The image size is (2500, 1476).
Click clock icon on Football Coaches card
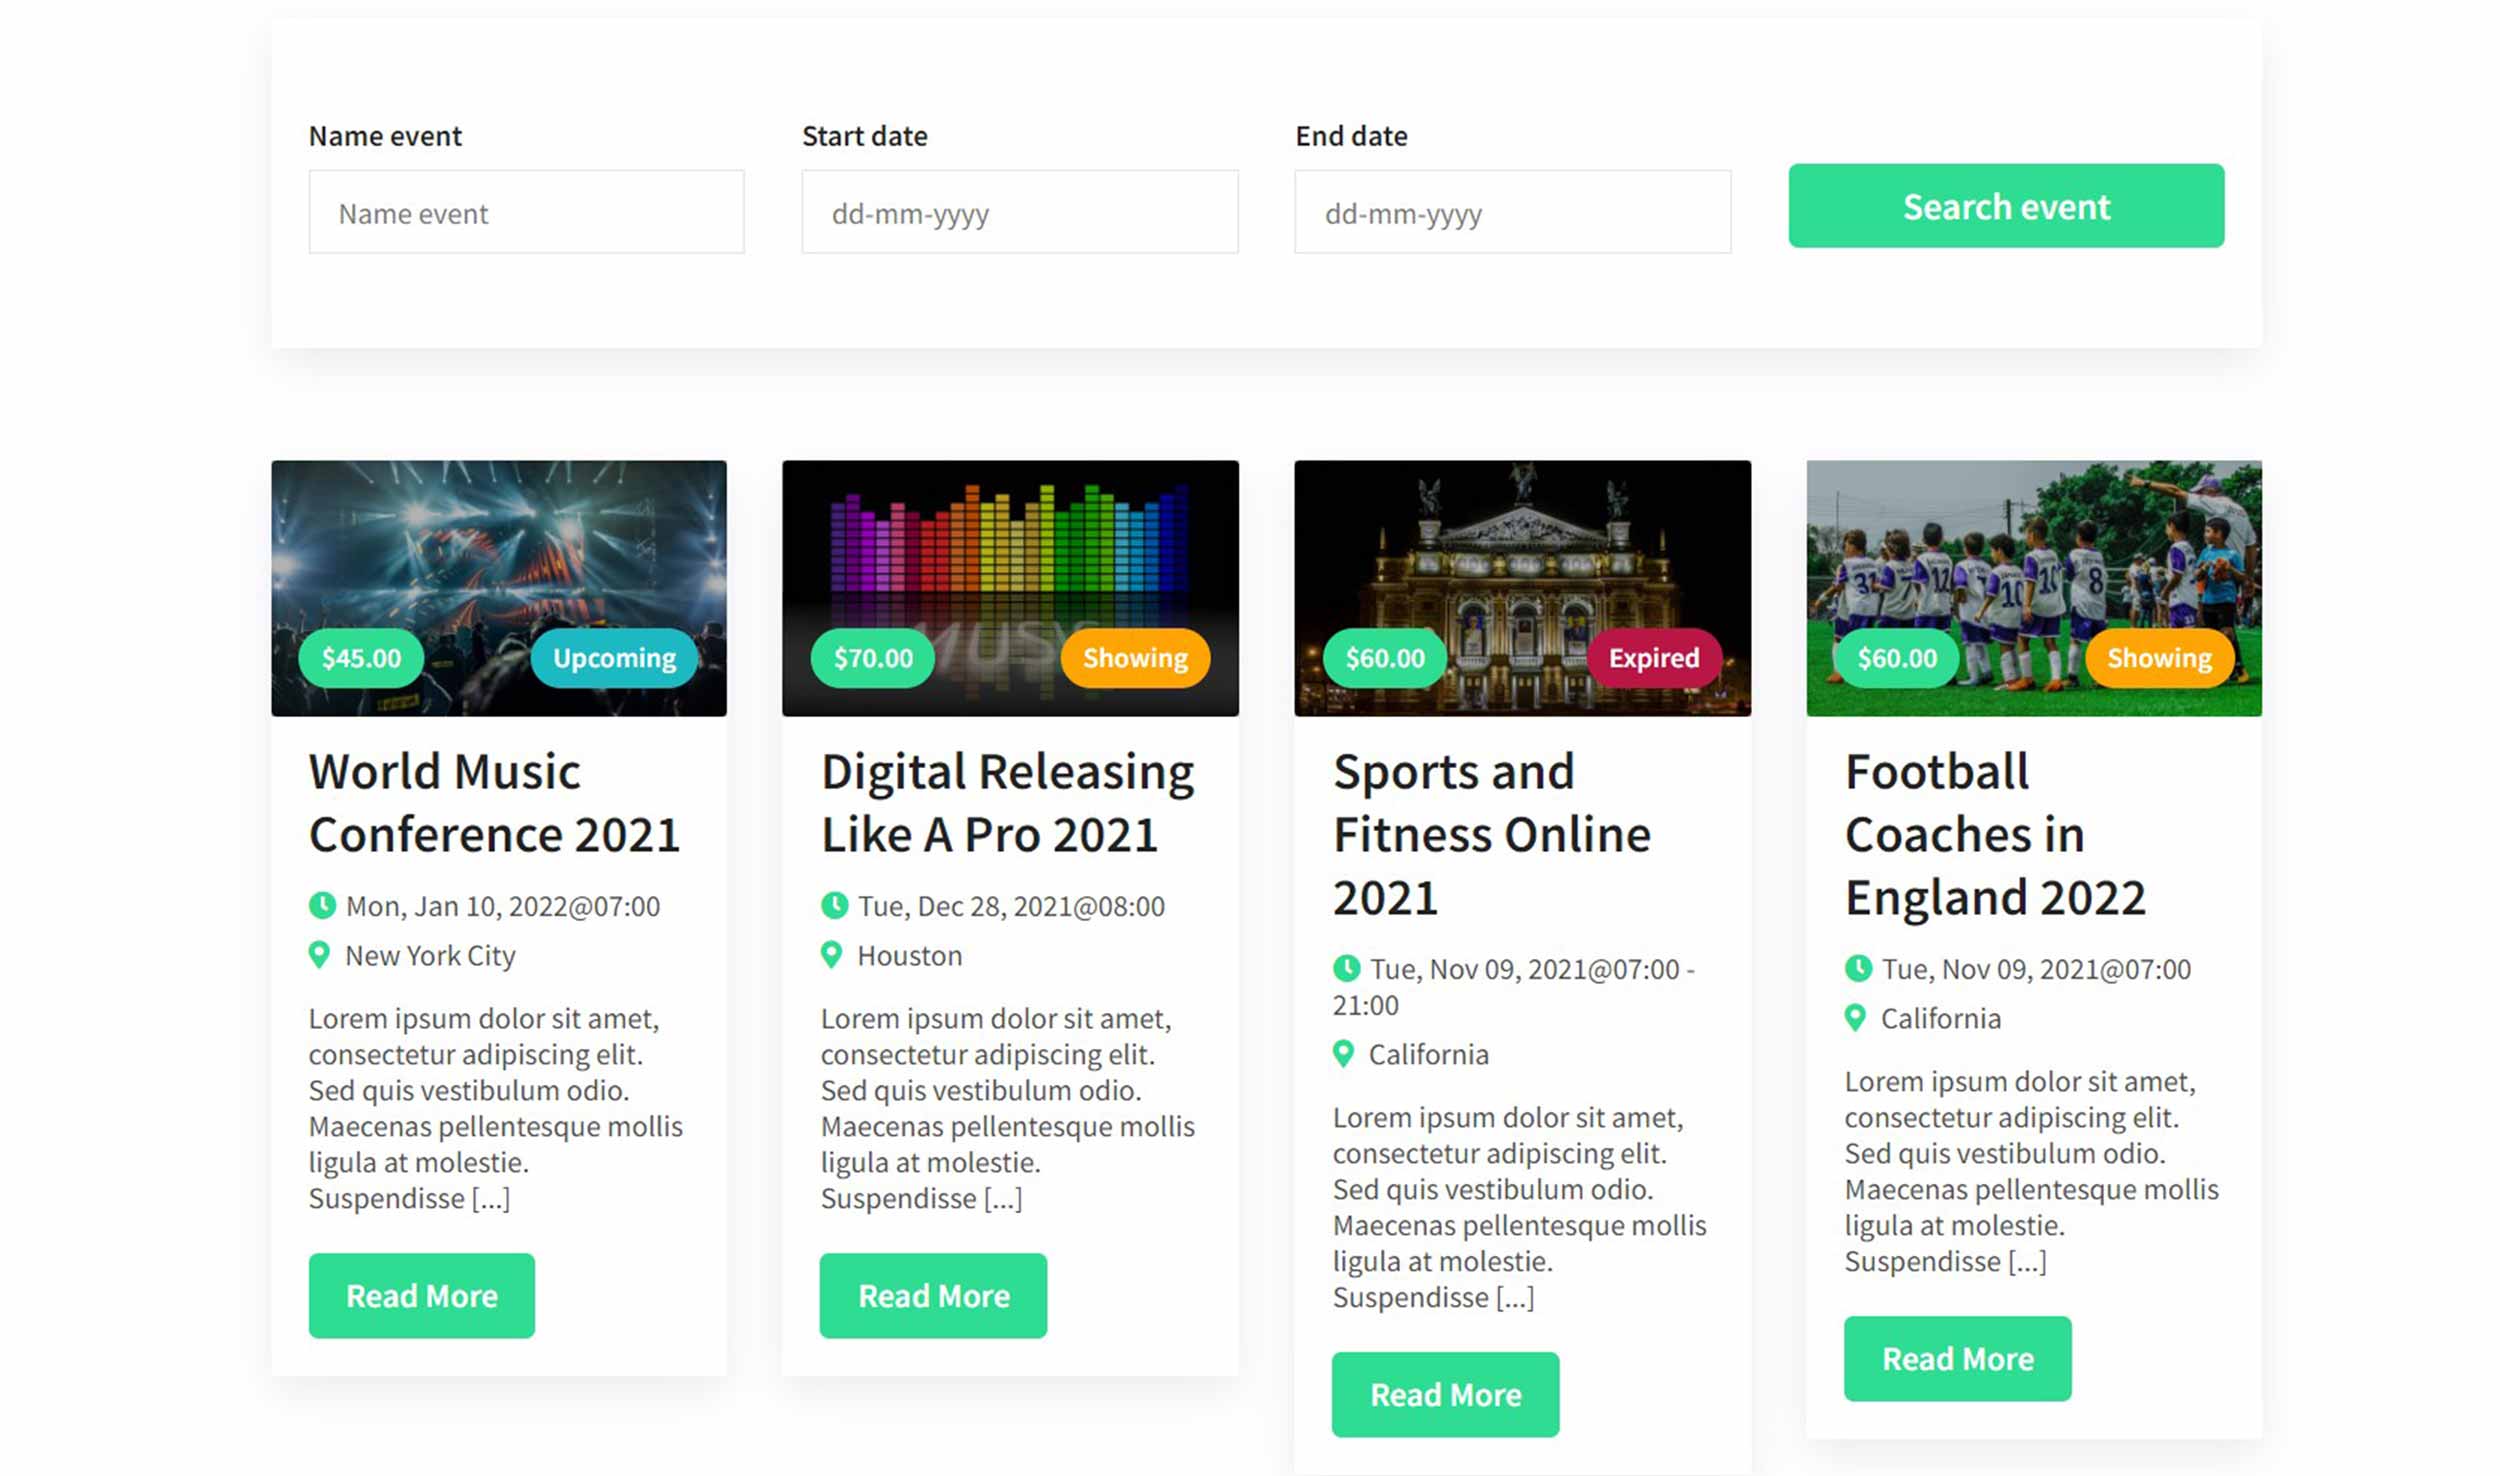(1858, 969)
